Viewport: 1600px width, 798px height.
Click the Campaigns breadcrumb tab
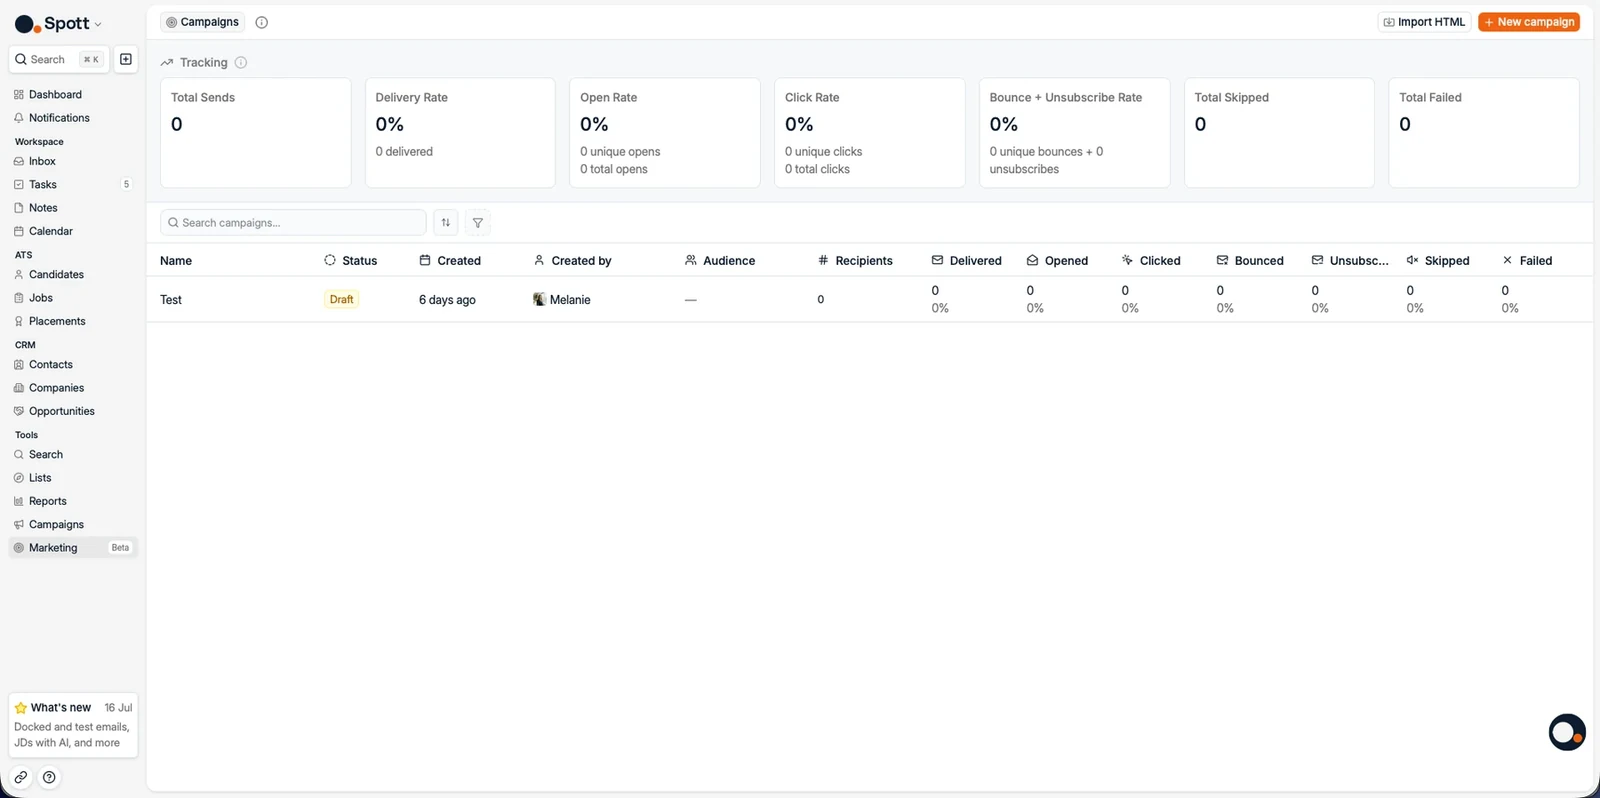[202, 22]
